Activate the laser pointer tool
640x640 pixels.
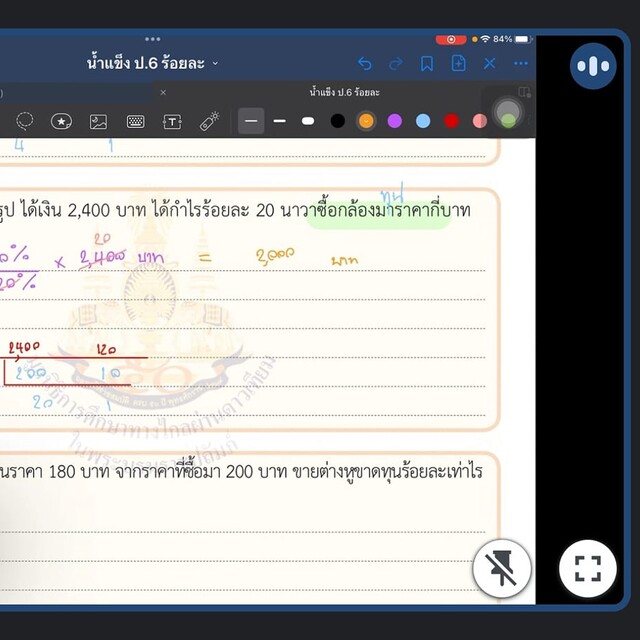(209, 121)
